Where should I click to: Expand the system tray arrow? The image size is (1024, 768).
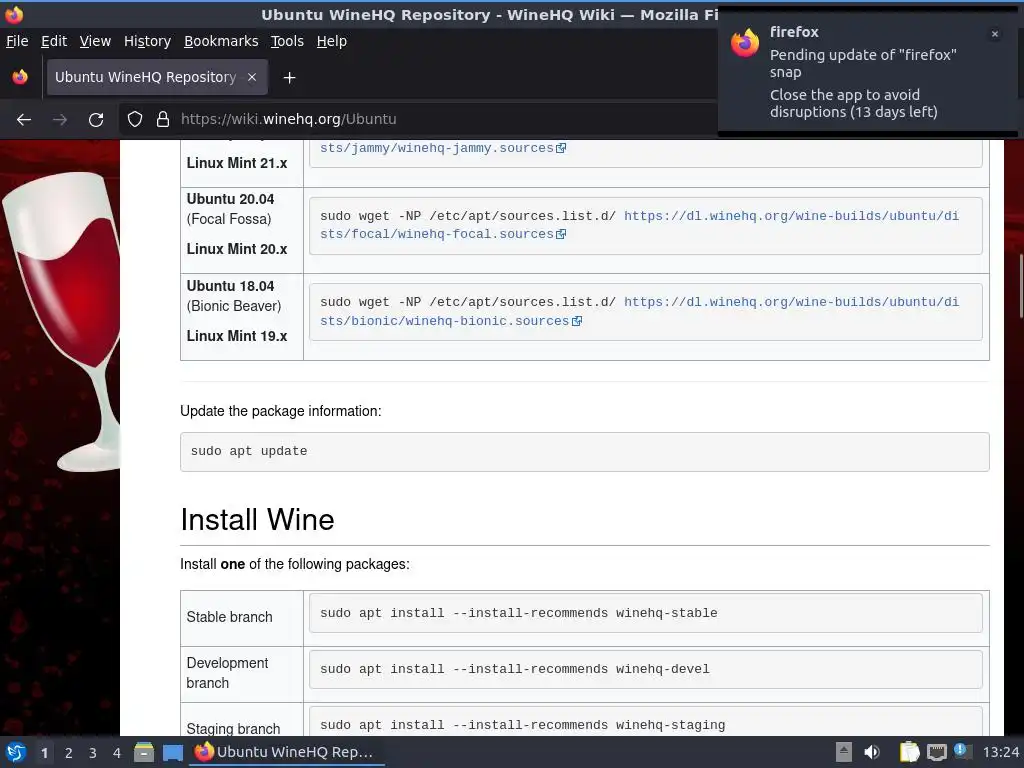(844, 752)
